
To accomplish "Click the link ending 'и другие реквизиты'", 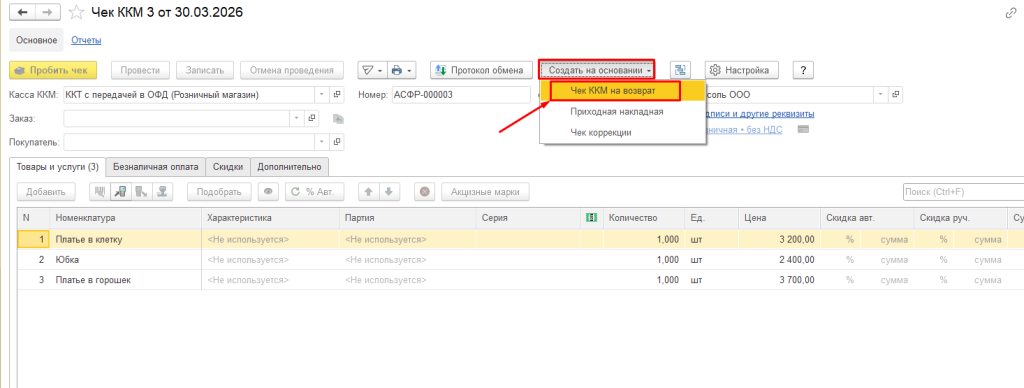I will pyautogui.click(x=760, y=114).
